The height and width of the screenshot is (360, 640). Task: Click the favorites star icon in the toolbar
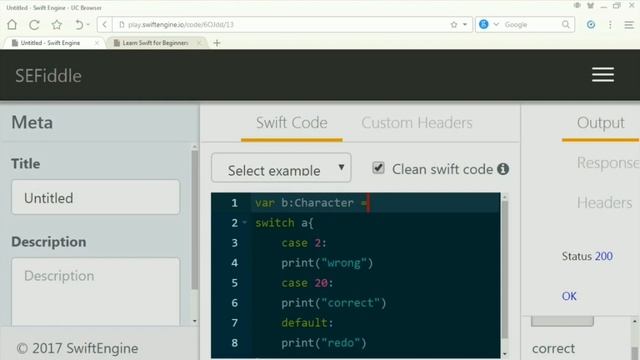57,24
